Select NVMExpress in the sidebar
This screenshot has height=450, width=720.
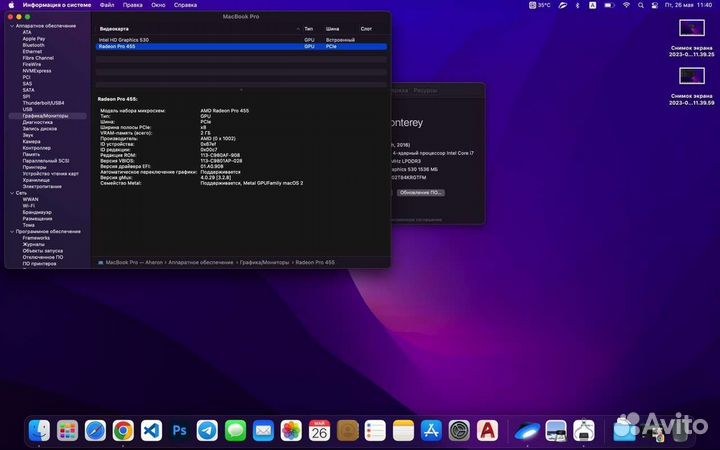(x=37, y=71)
